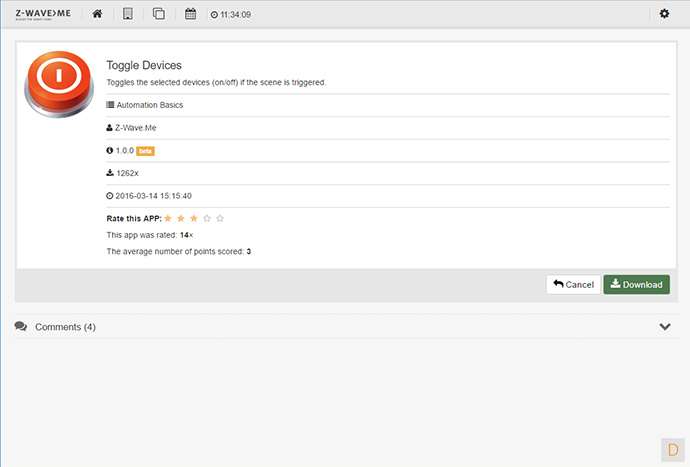Open the settings gear menu

tap(665, 14)
